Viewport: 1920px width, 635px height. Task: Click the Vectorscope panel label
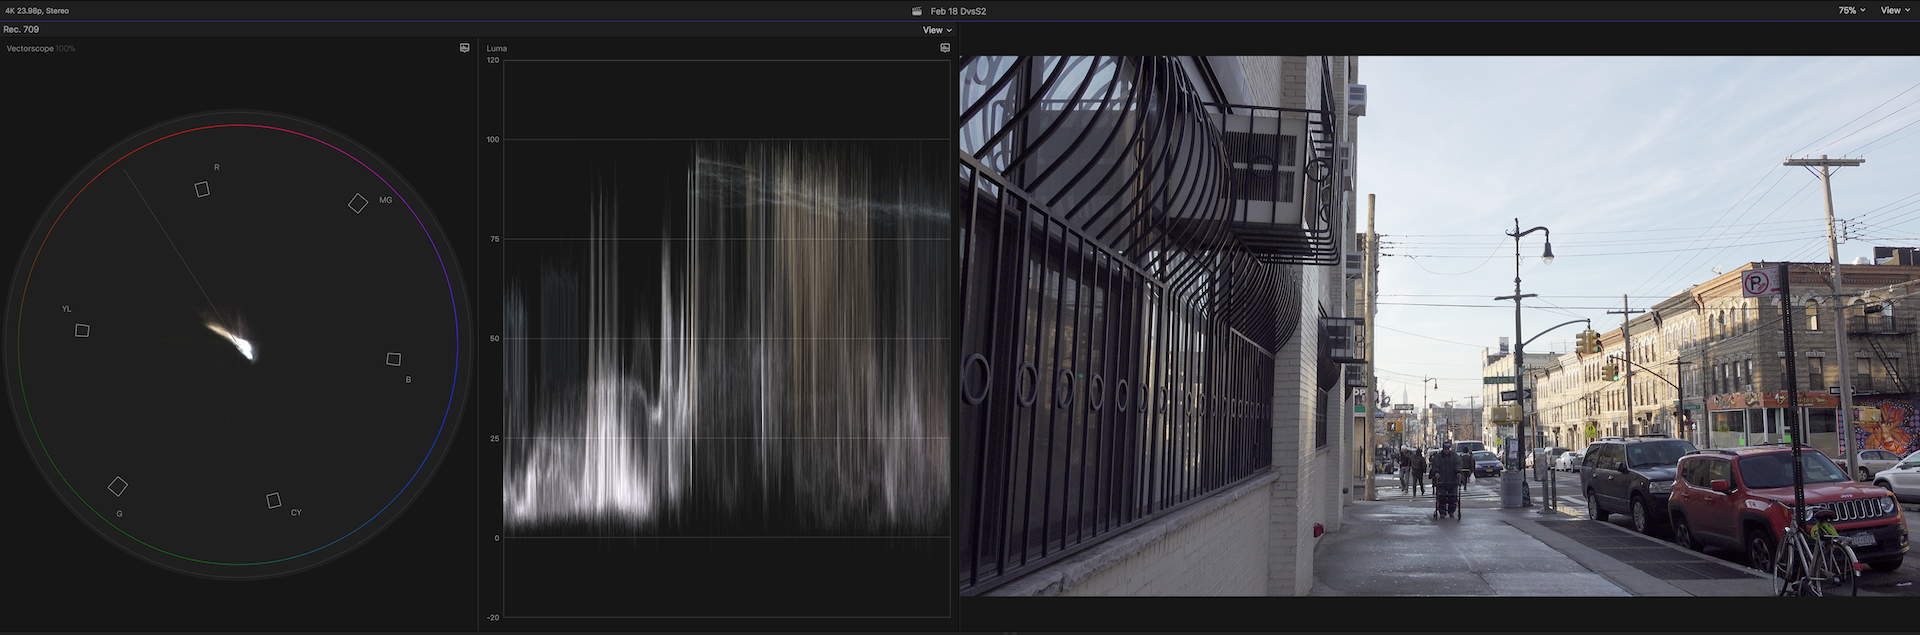(x=30, y=48)
